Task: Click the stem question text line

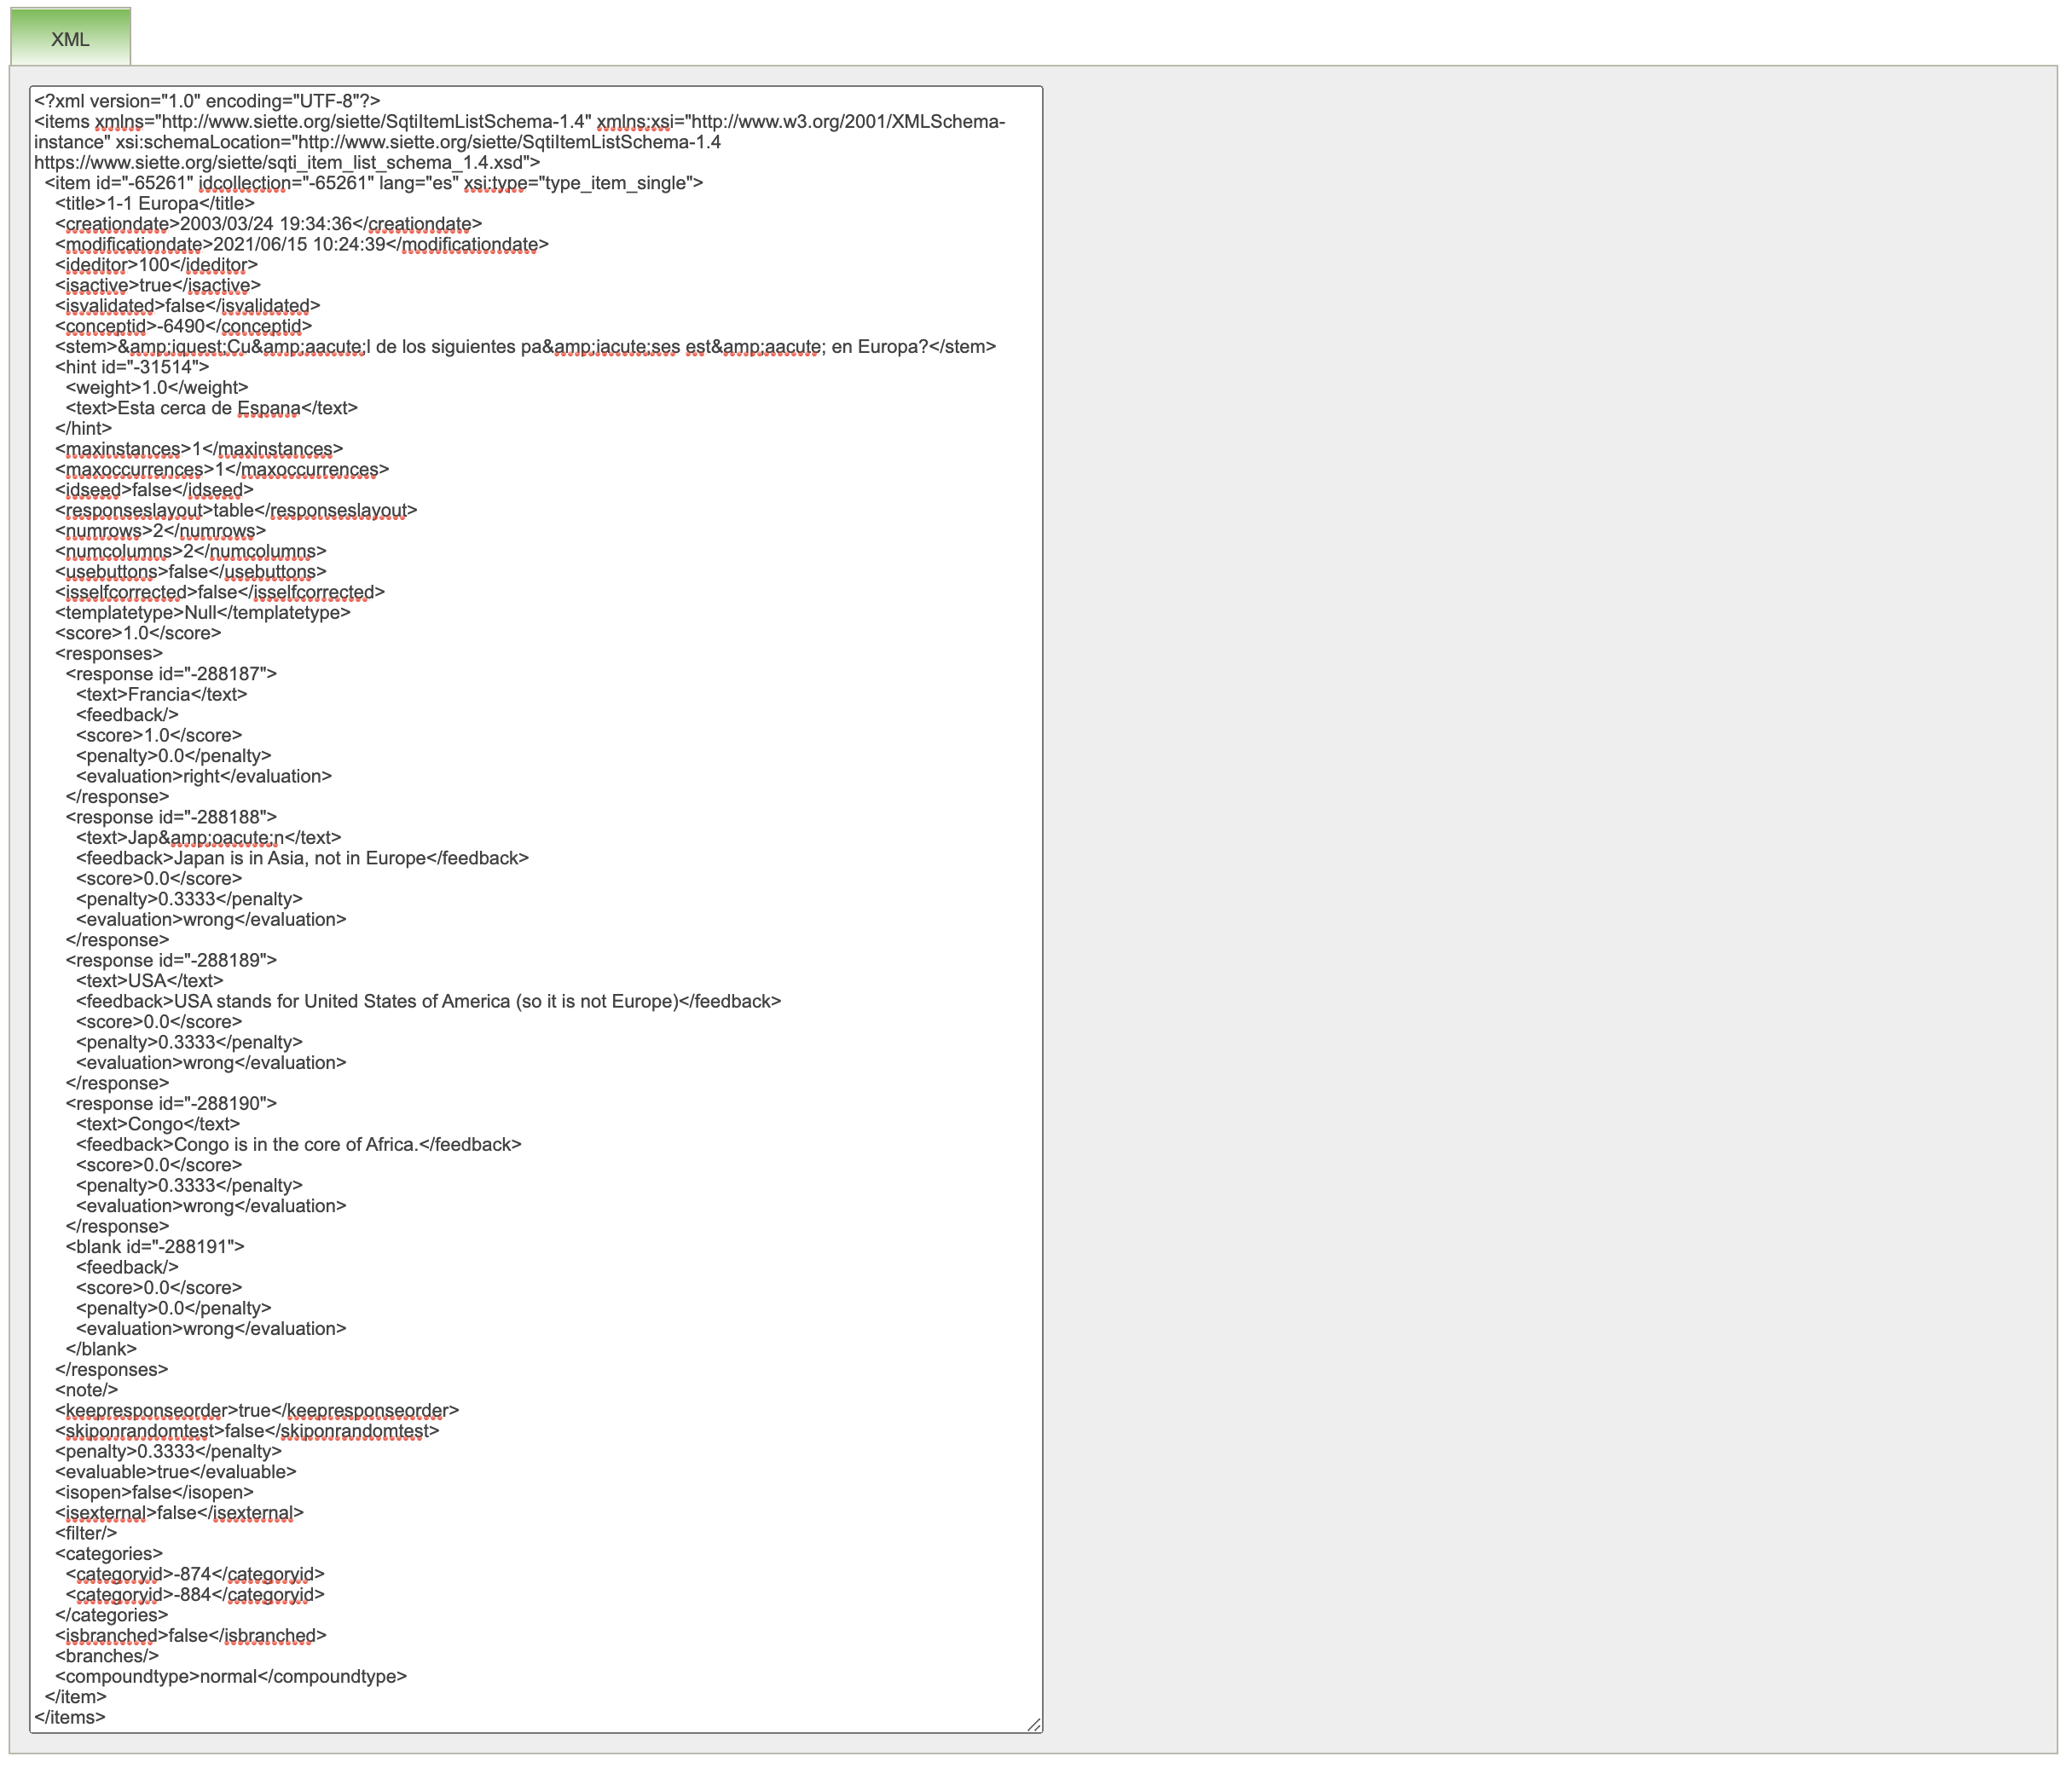Action: 525,347
